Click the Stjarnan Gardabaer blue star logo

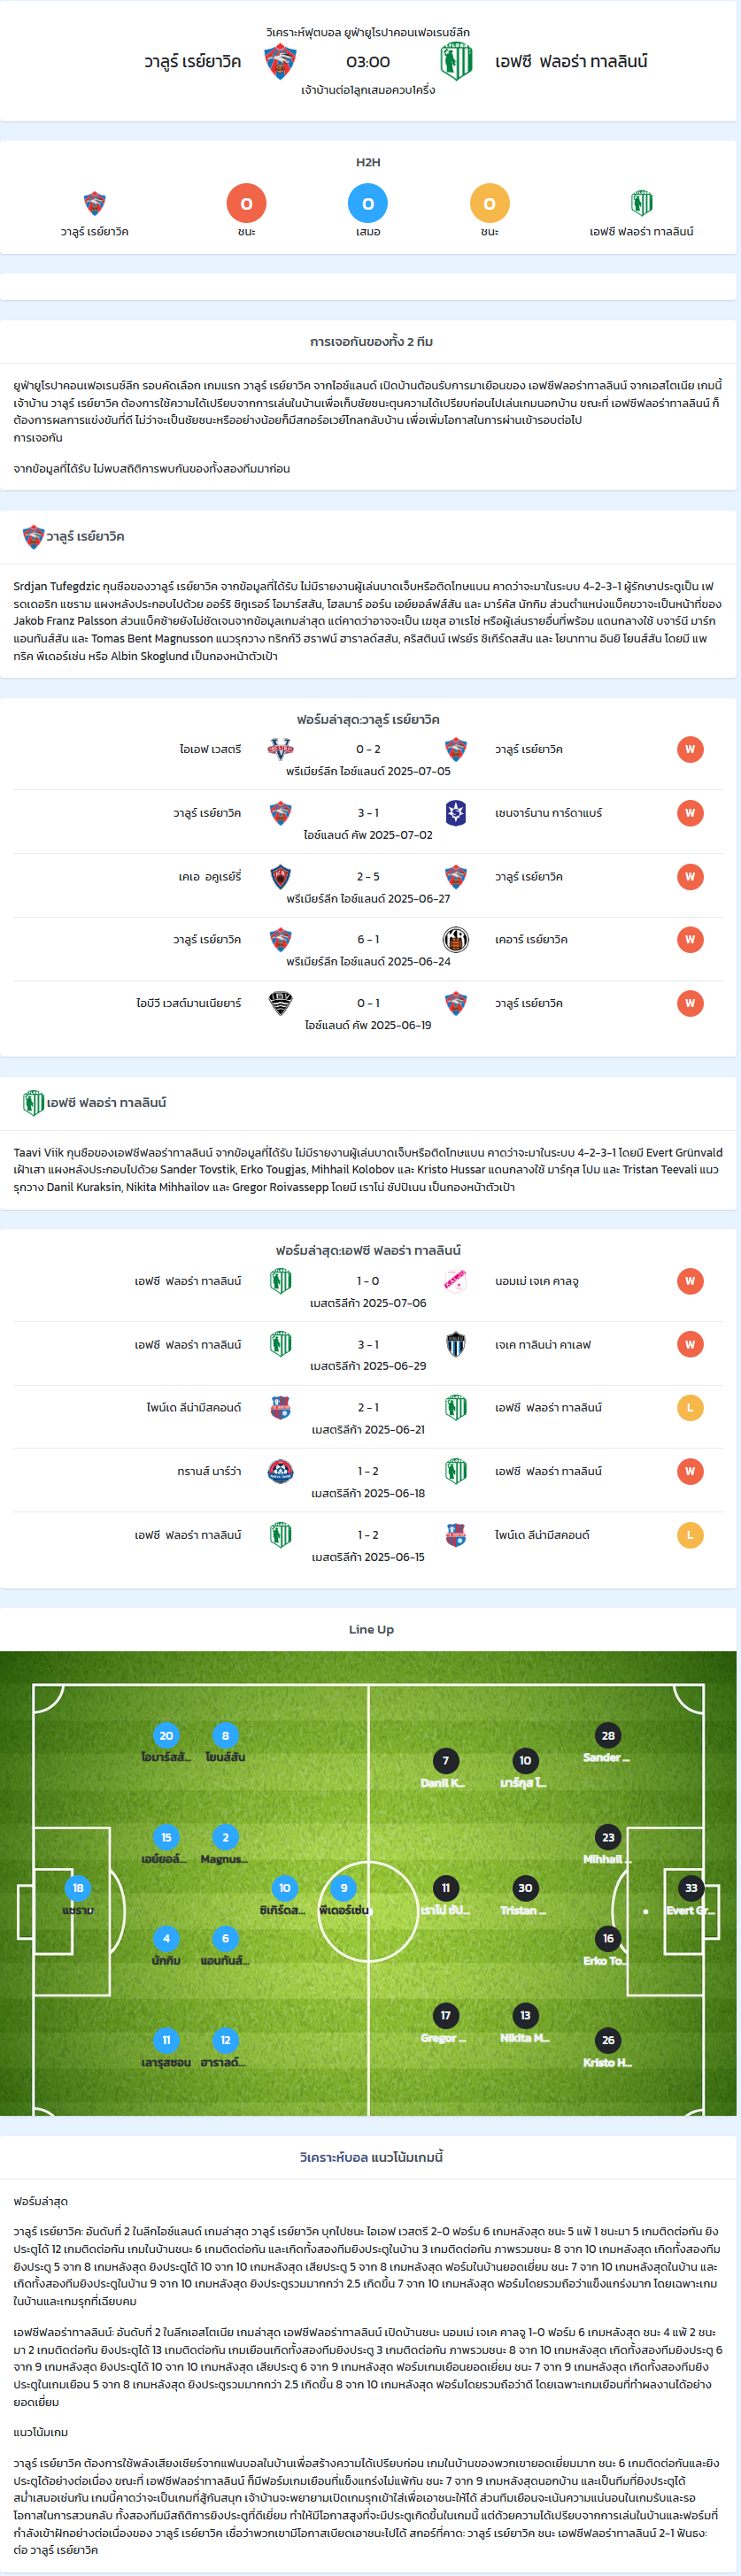click(456, 813)
